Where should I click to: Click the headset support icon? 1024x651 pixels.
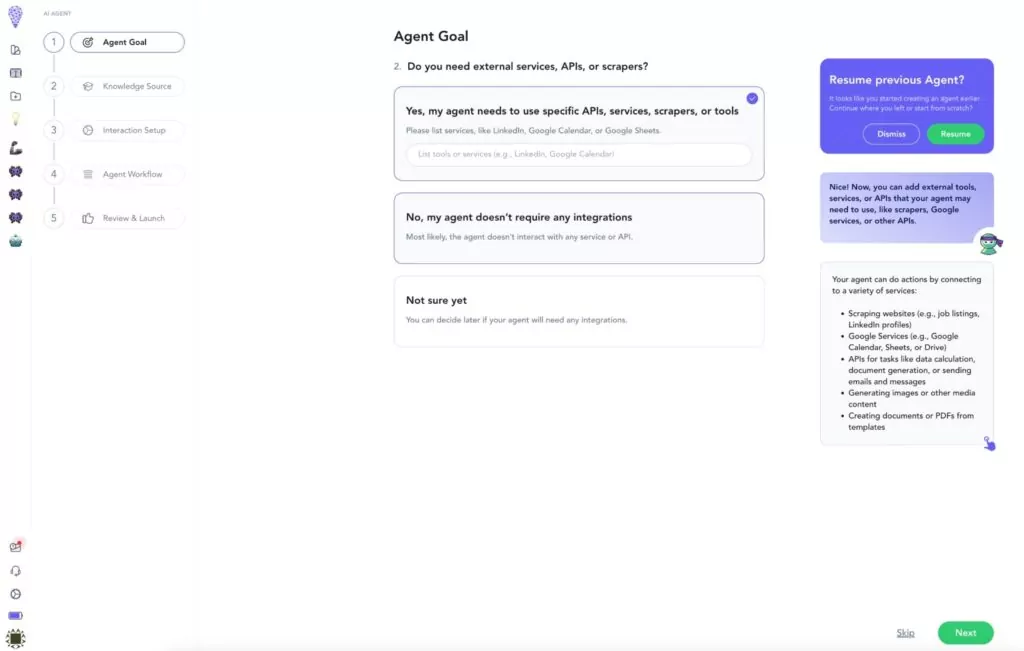16,571
